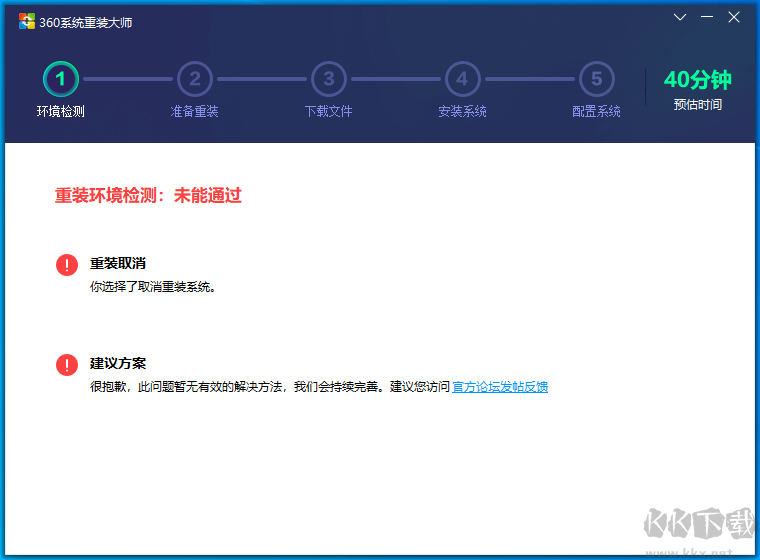Click the step 5 circle icon
The image size is (760, 560).
596,78
